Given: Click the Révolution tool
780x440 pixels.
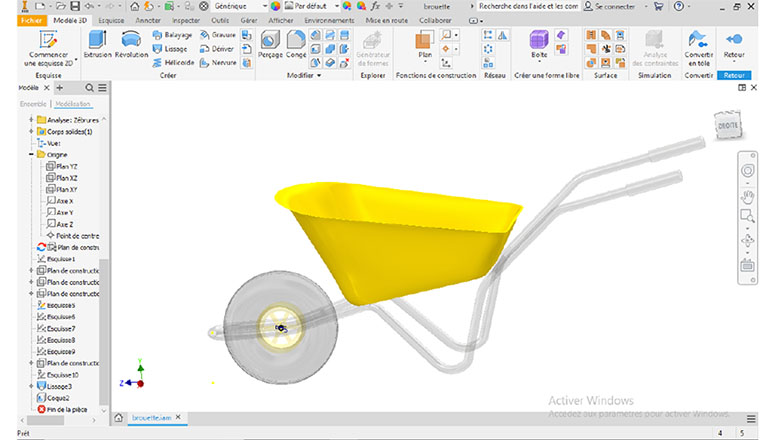Looking at the screenshot, I should click(x=132, y=43).
